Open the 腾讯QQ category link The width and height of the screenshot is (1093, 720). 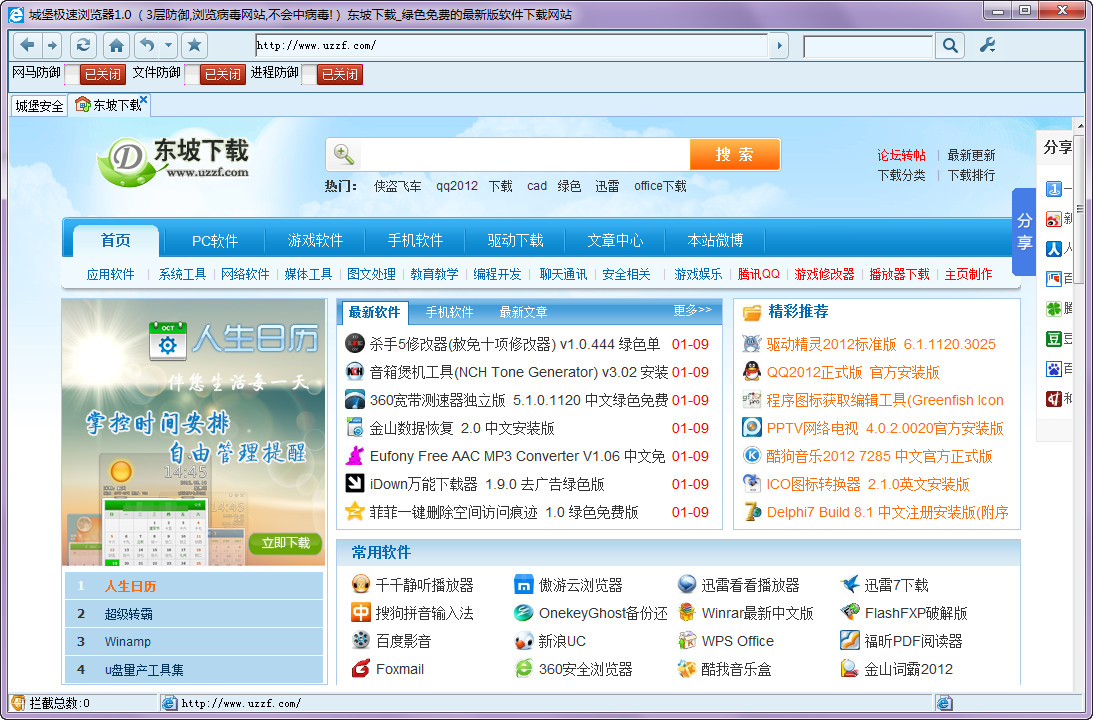pos(758,274)
